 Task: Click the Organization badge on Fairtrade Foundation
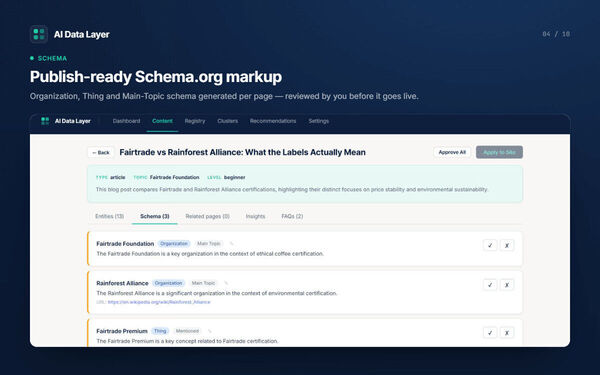point(174,244)
